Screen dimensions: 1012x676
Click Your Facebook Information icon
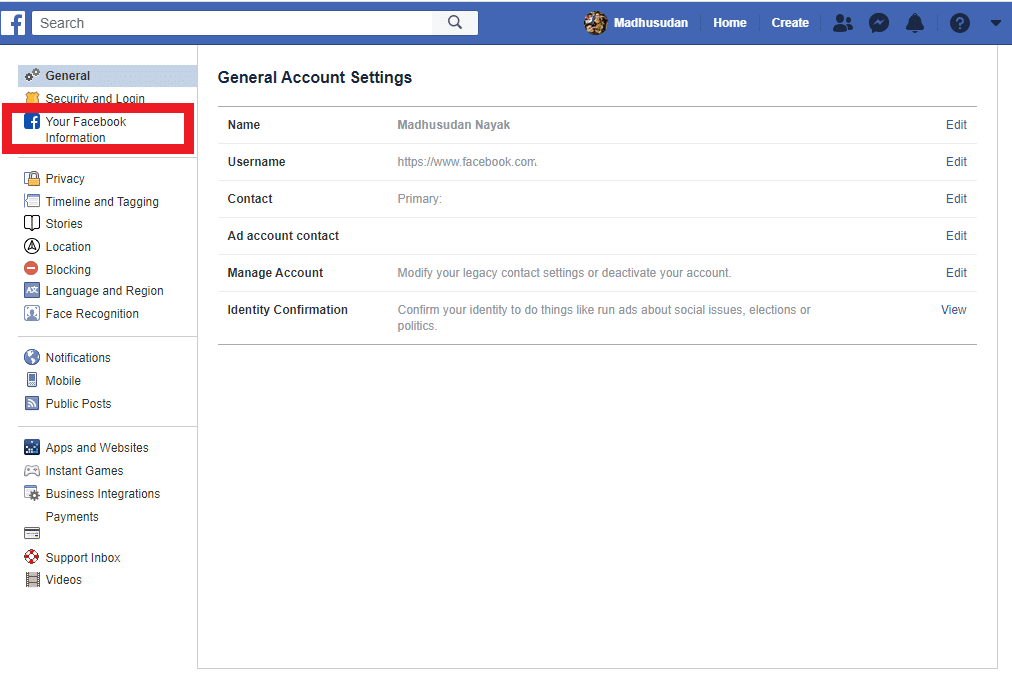[32, 121]
